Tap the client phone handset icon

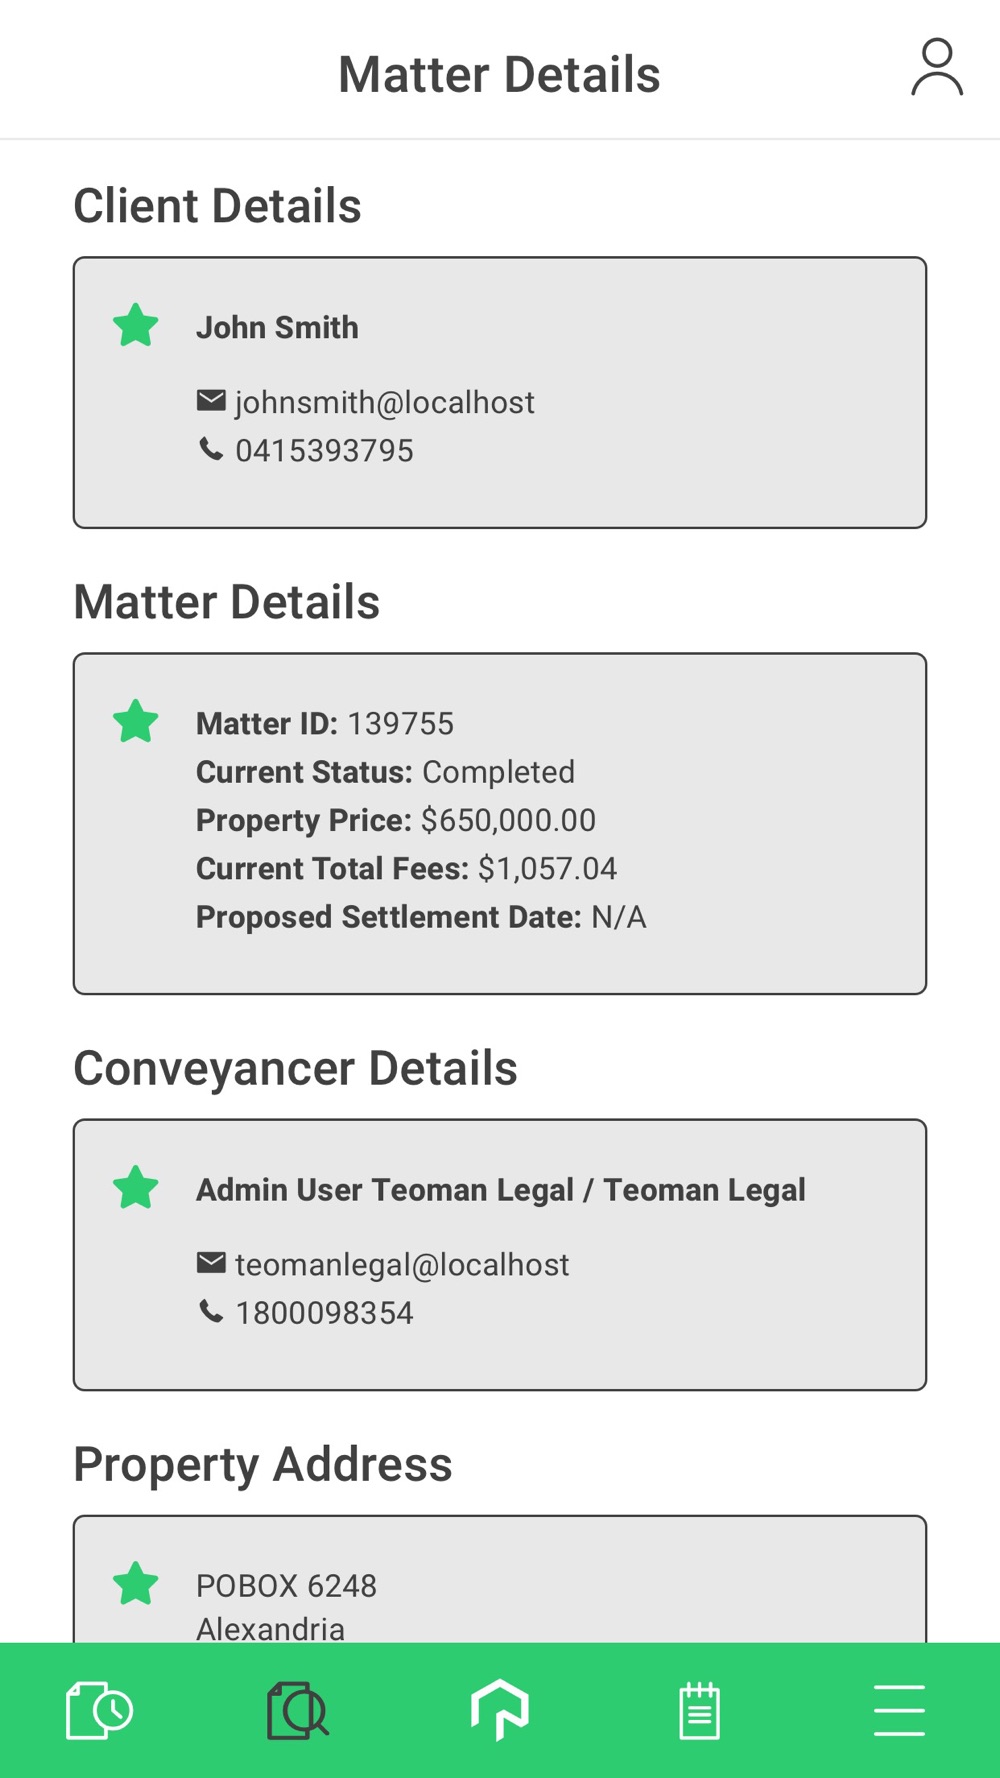[x=211, y=450]
